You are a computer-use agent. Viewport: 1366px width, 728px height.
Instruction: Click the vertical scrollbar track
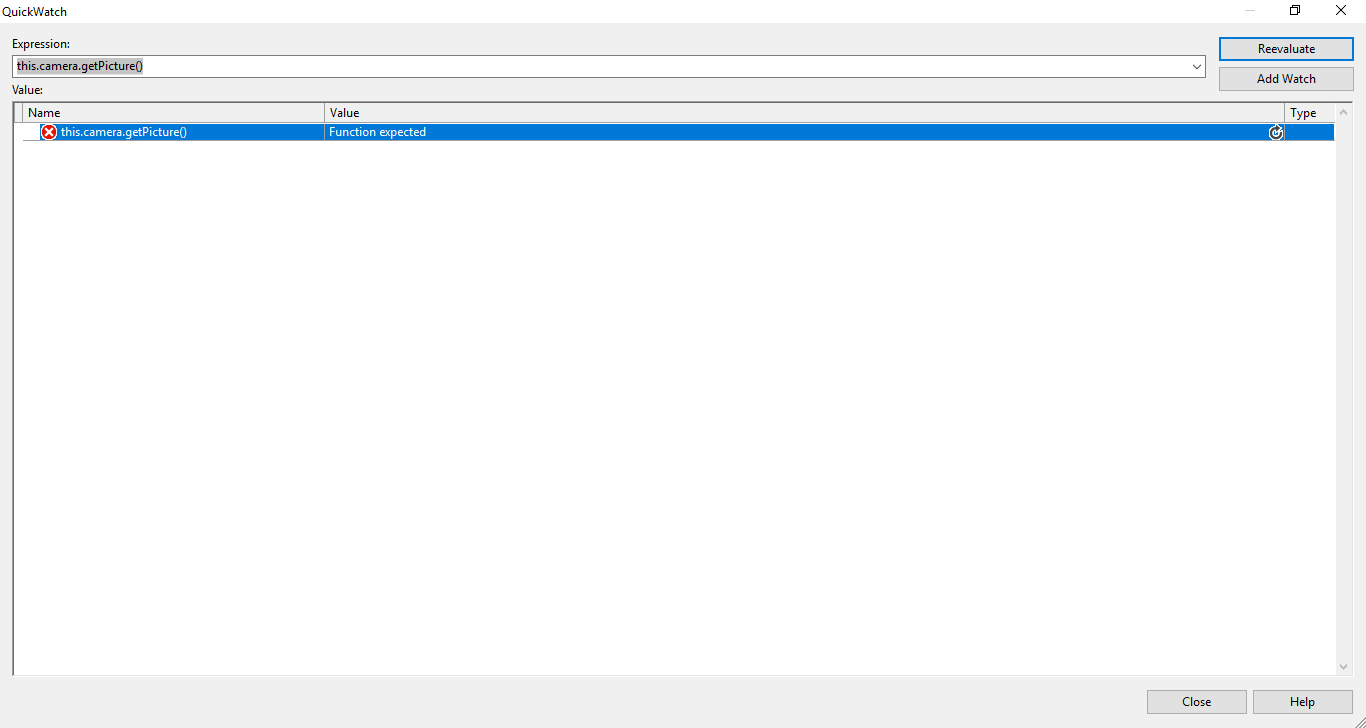click(1343, 400)
